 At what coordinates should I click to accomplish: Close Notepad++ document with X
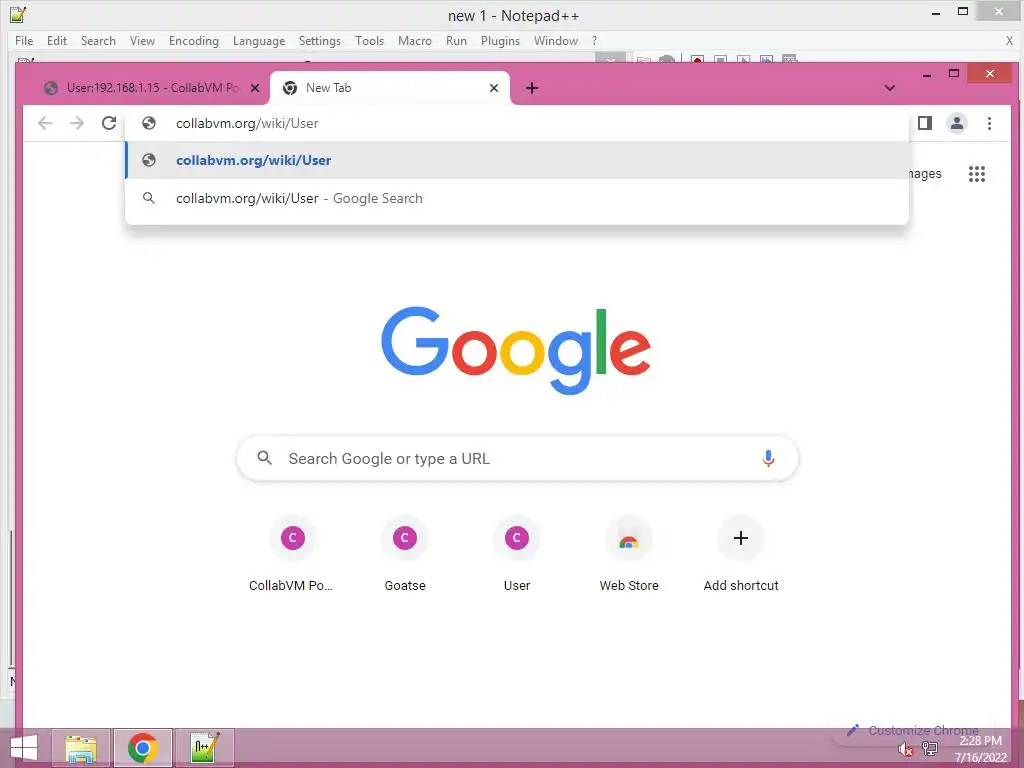pos(1009,40)
